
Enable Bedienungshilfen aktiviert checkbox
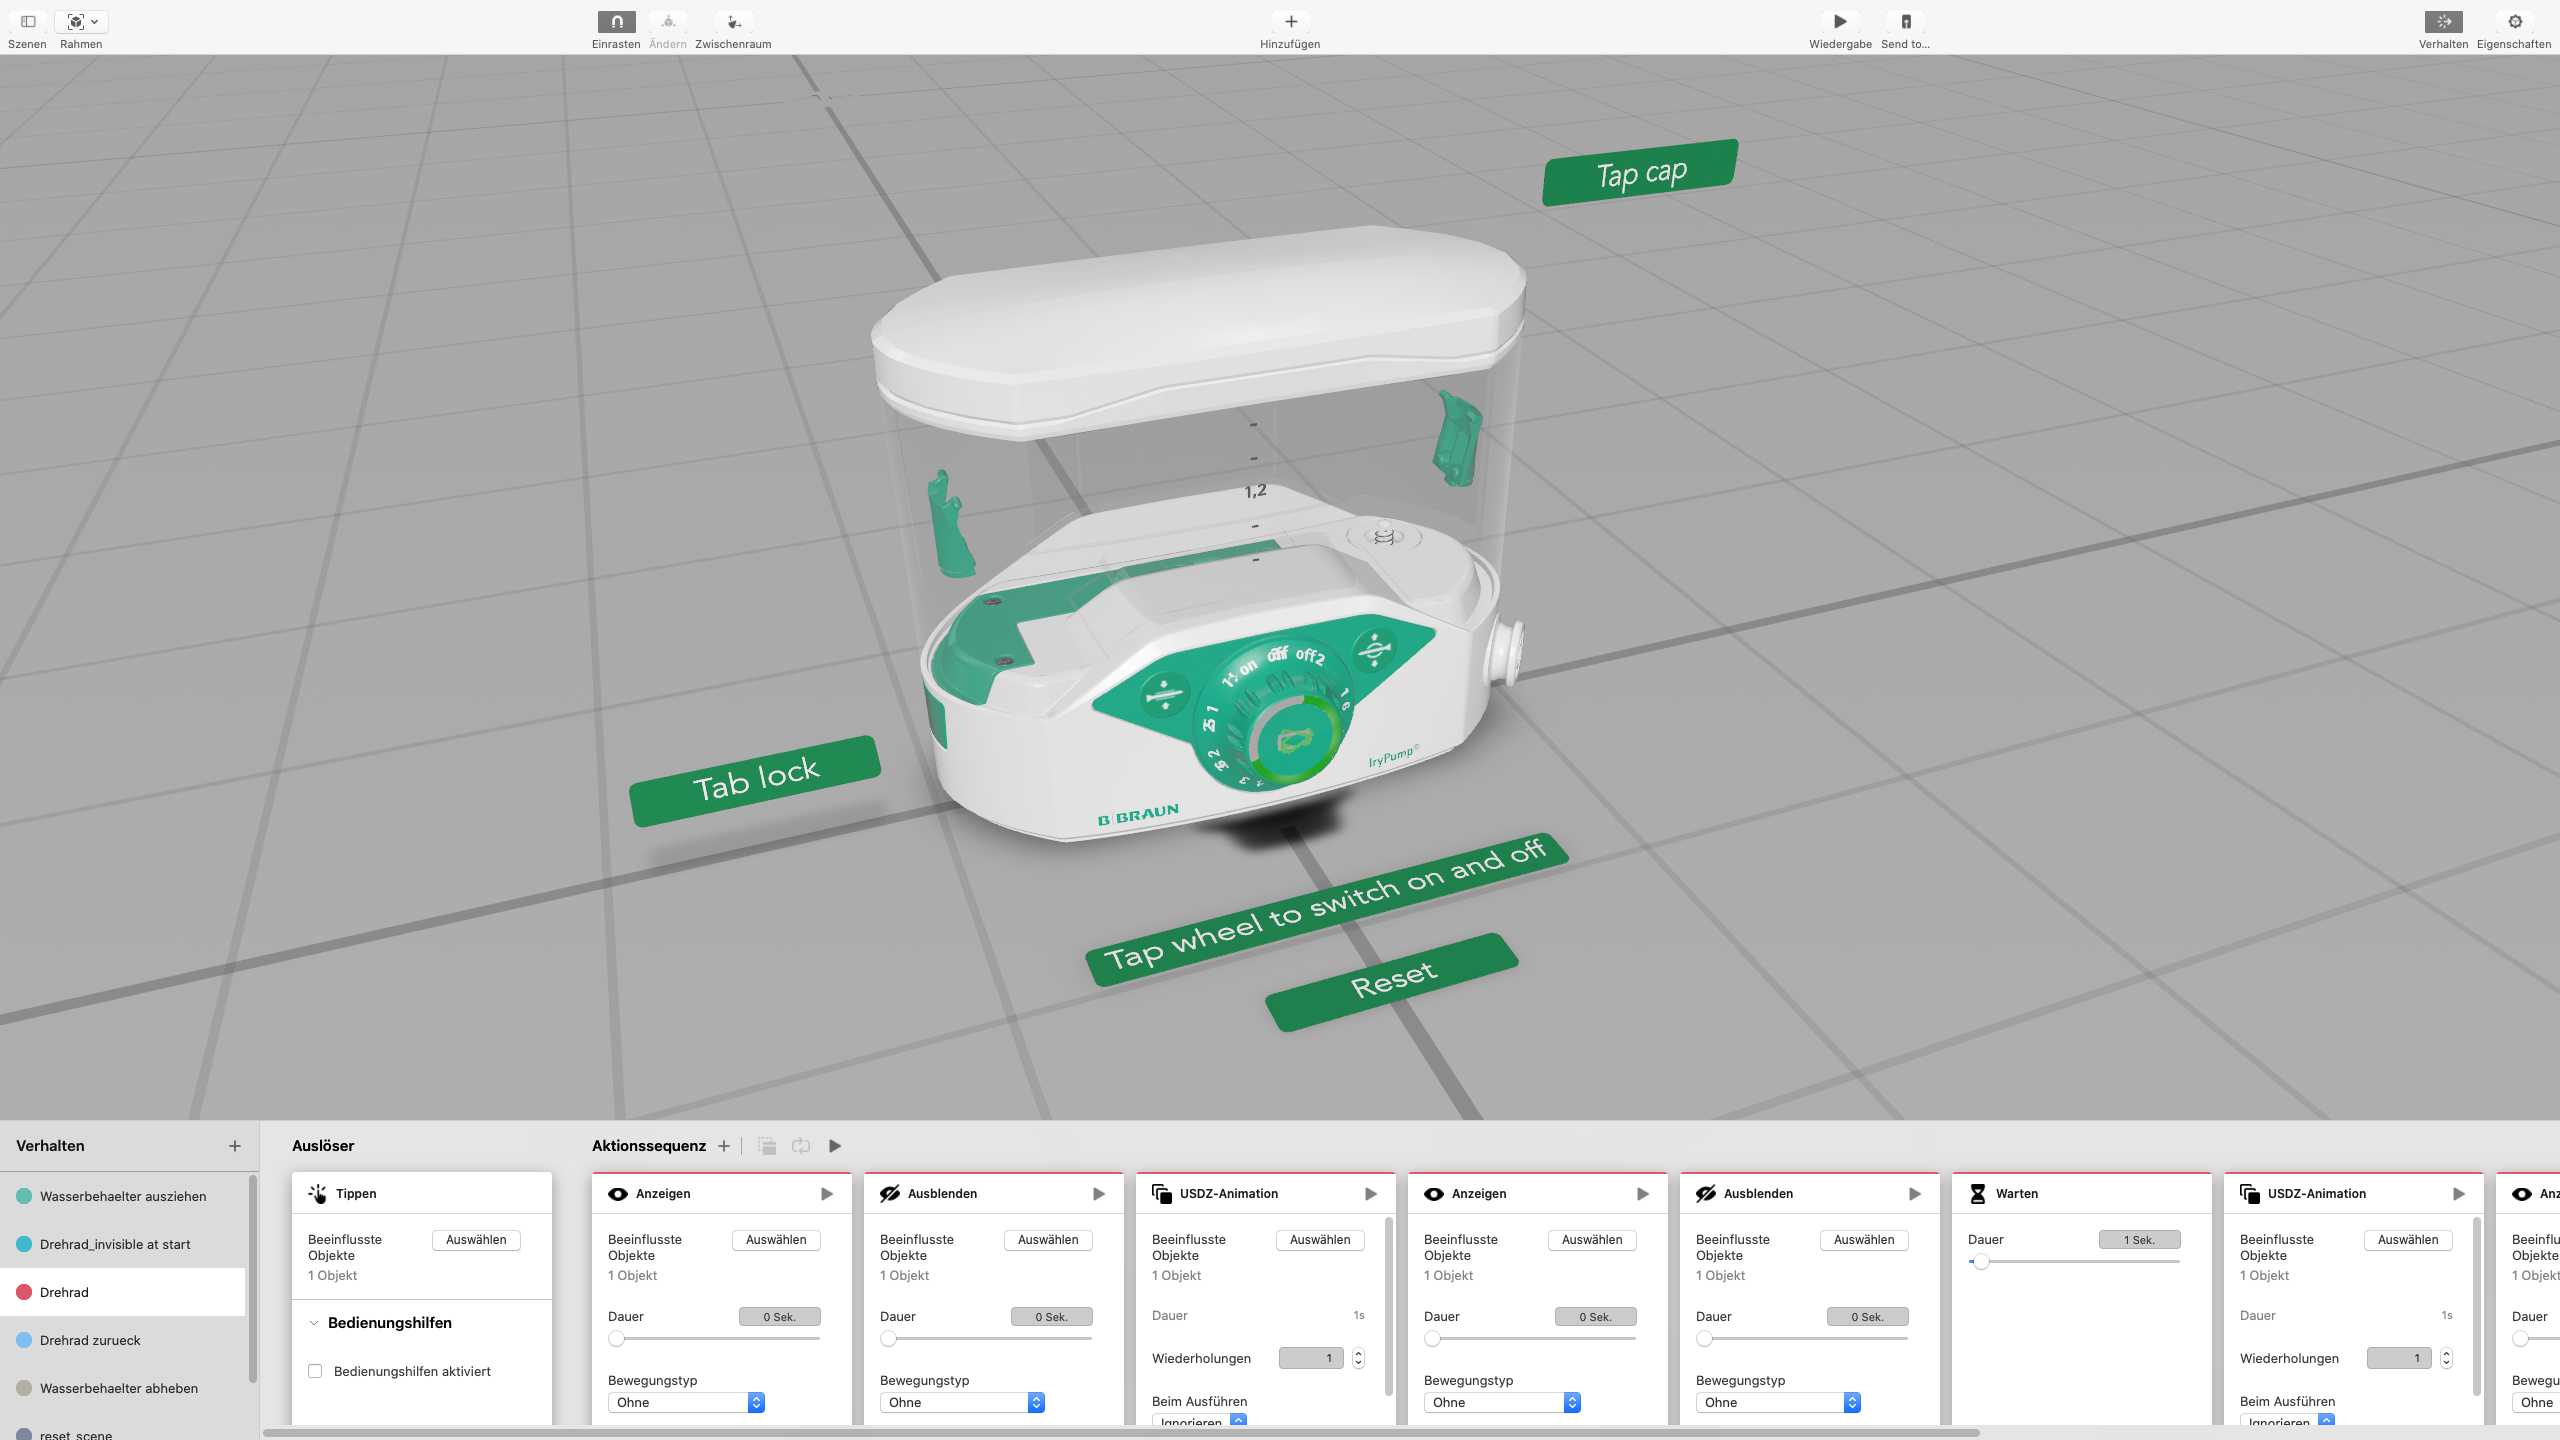point(315,1371)
